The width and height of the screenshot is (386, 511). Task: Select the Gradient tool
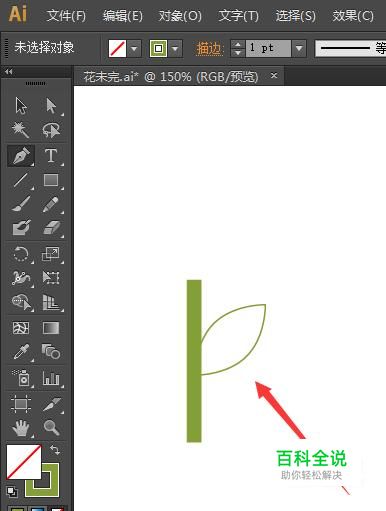(x=51, y=328)
